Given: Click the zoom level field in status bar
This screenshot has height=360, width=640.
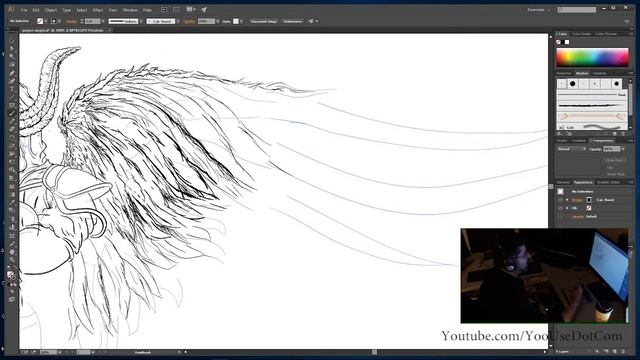Looking at the screenshot, I should pos(48,352).
